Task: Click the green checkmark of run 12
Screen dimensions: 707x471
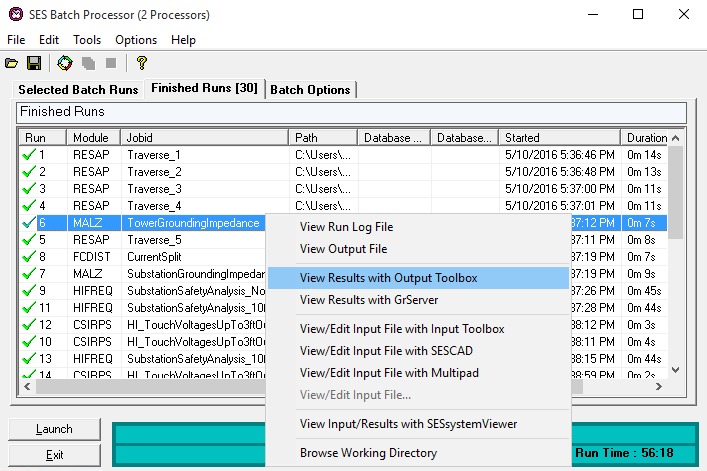Action: (28, 325)
